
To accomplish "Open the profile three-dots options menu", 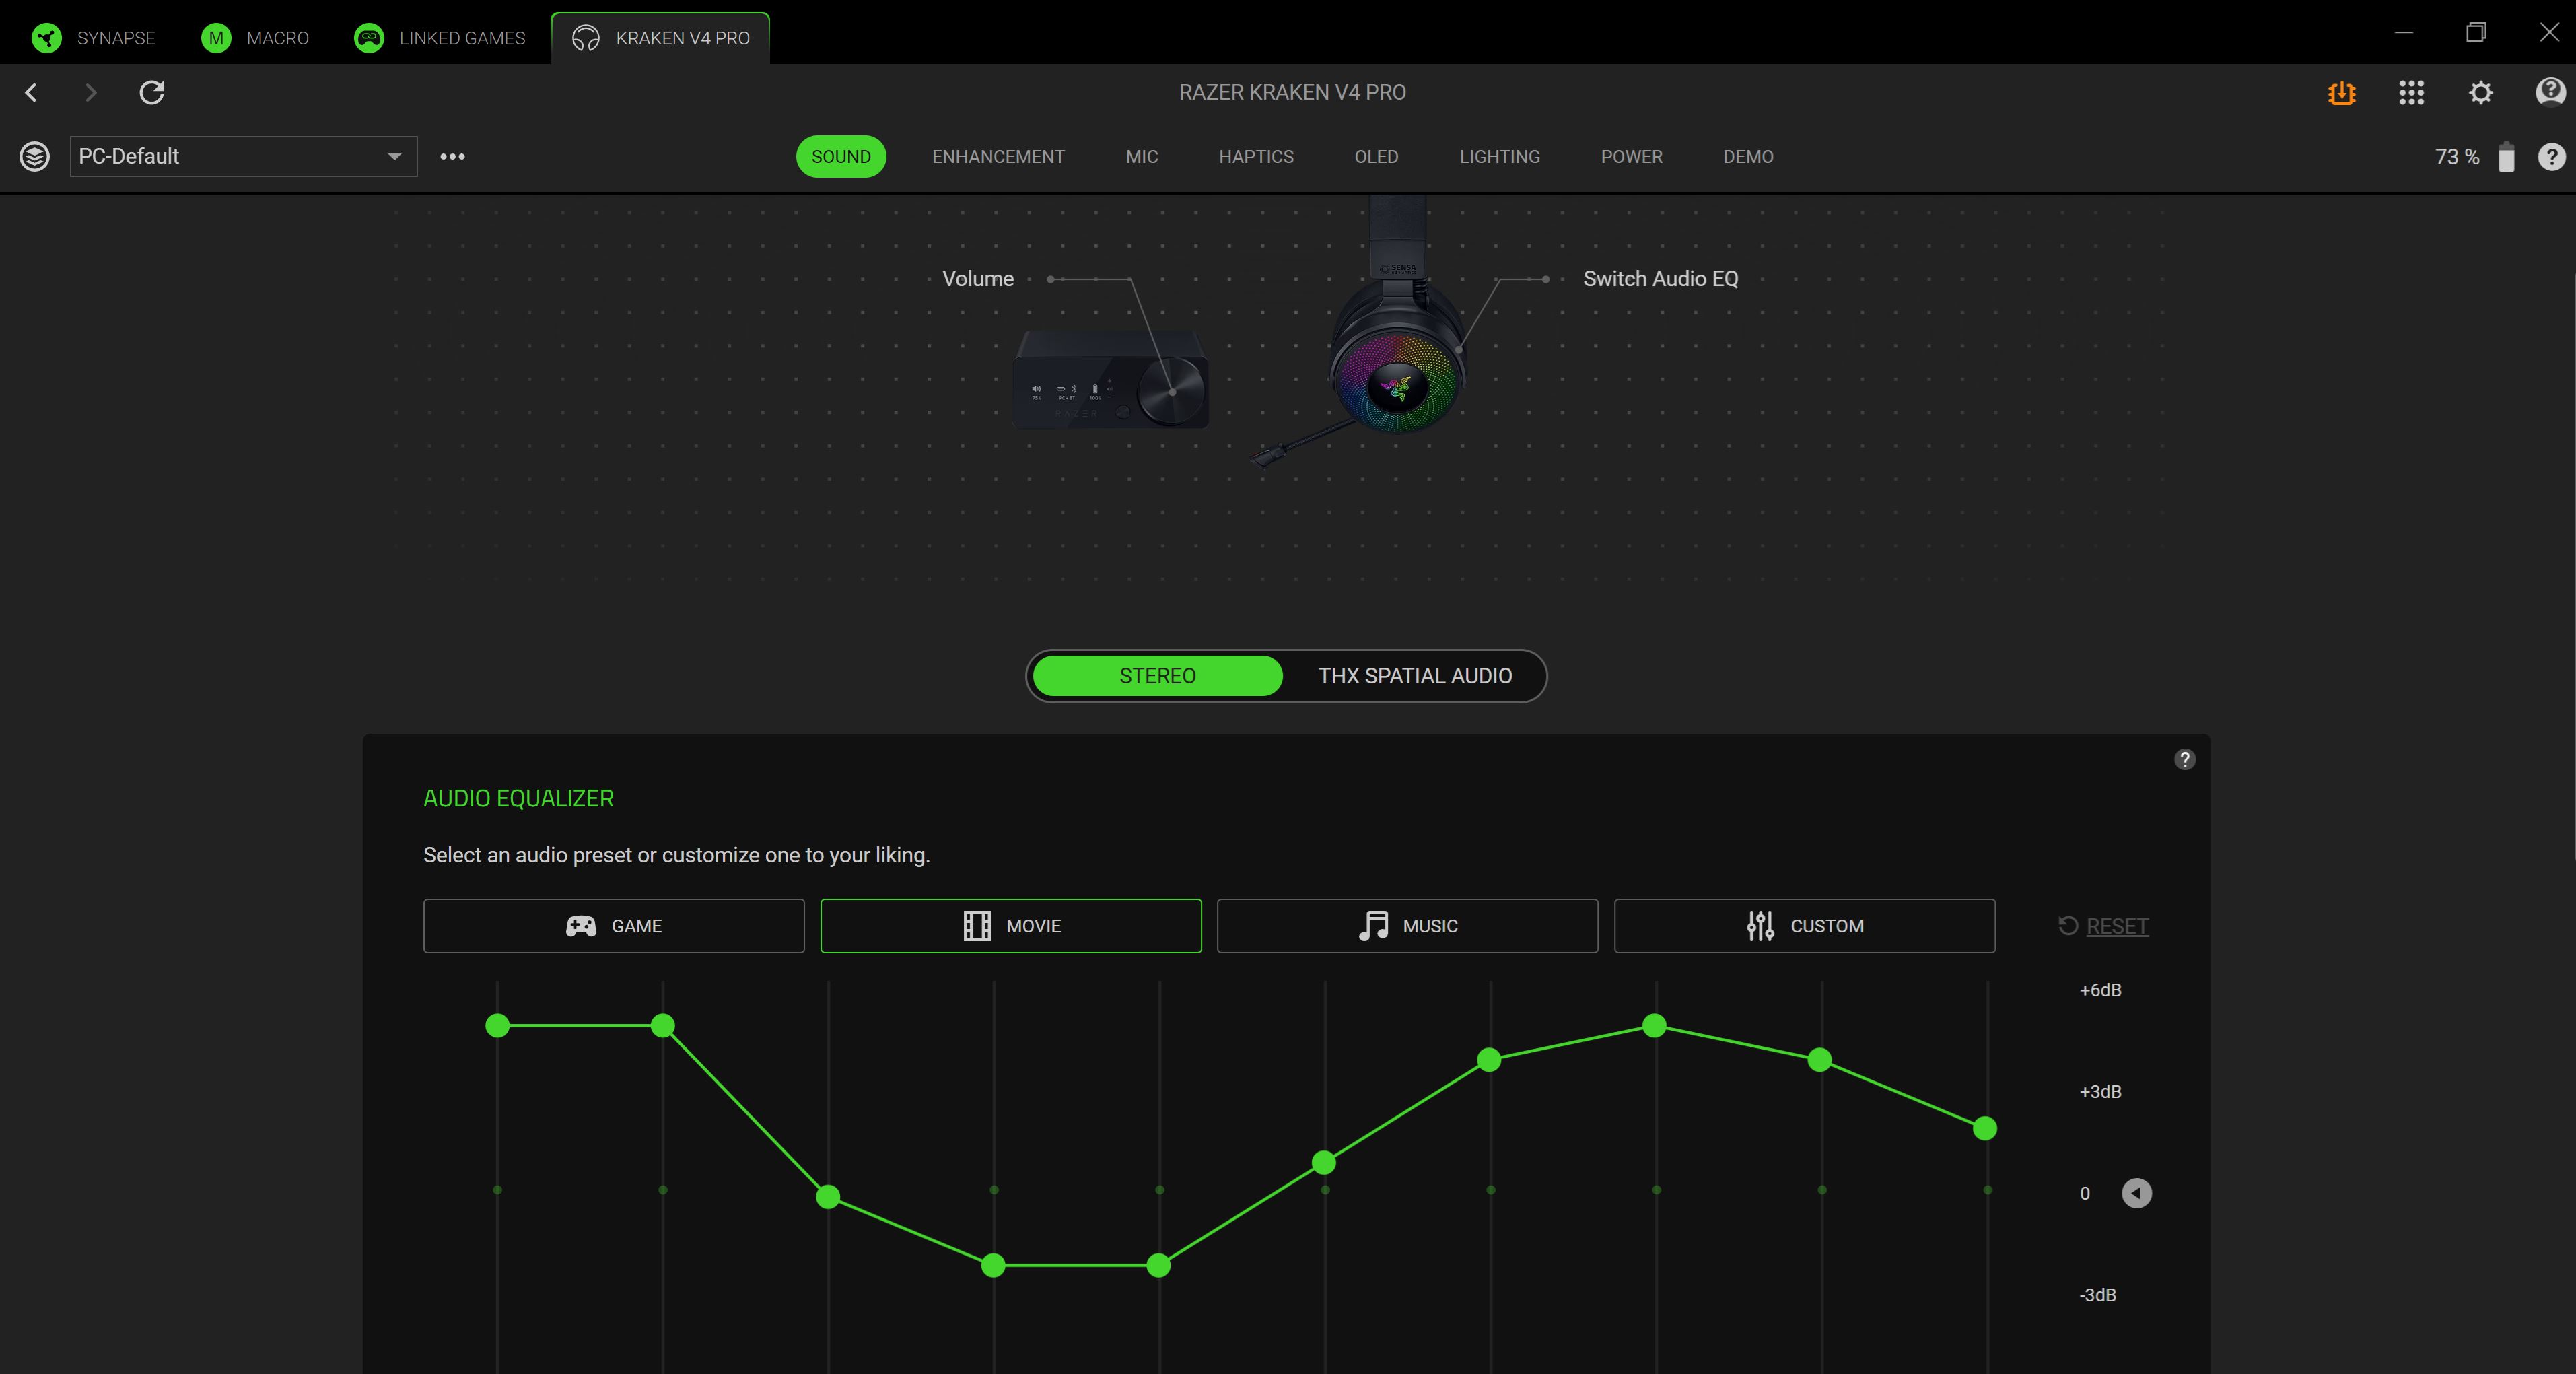I will click(x=452, y=157).
